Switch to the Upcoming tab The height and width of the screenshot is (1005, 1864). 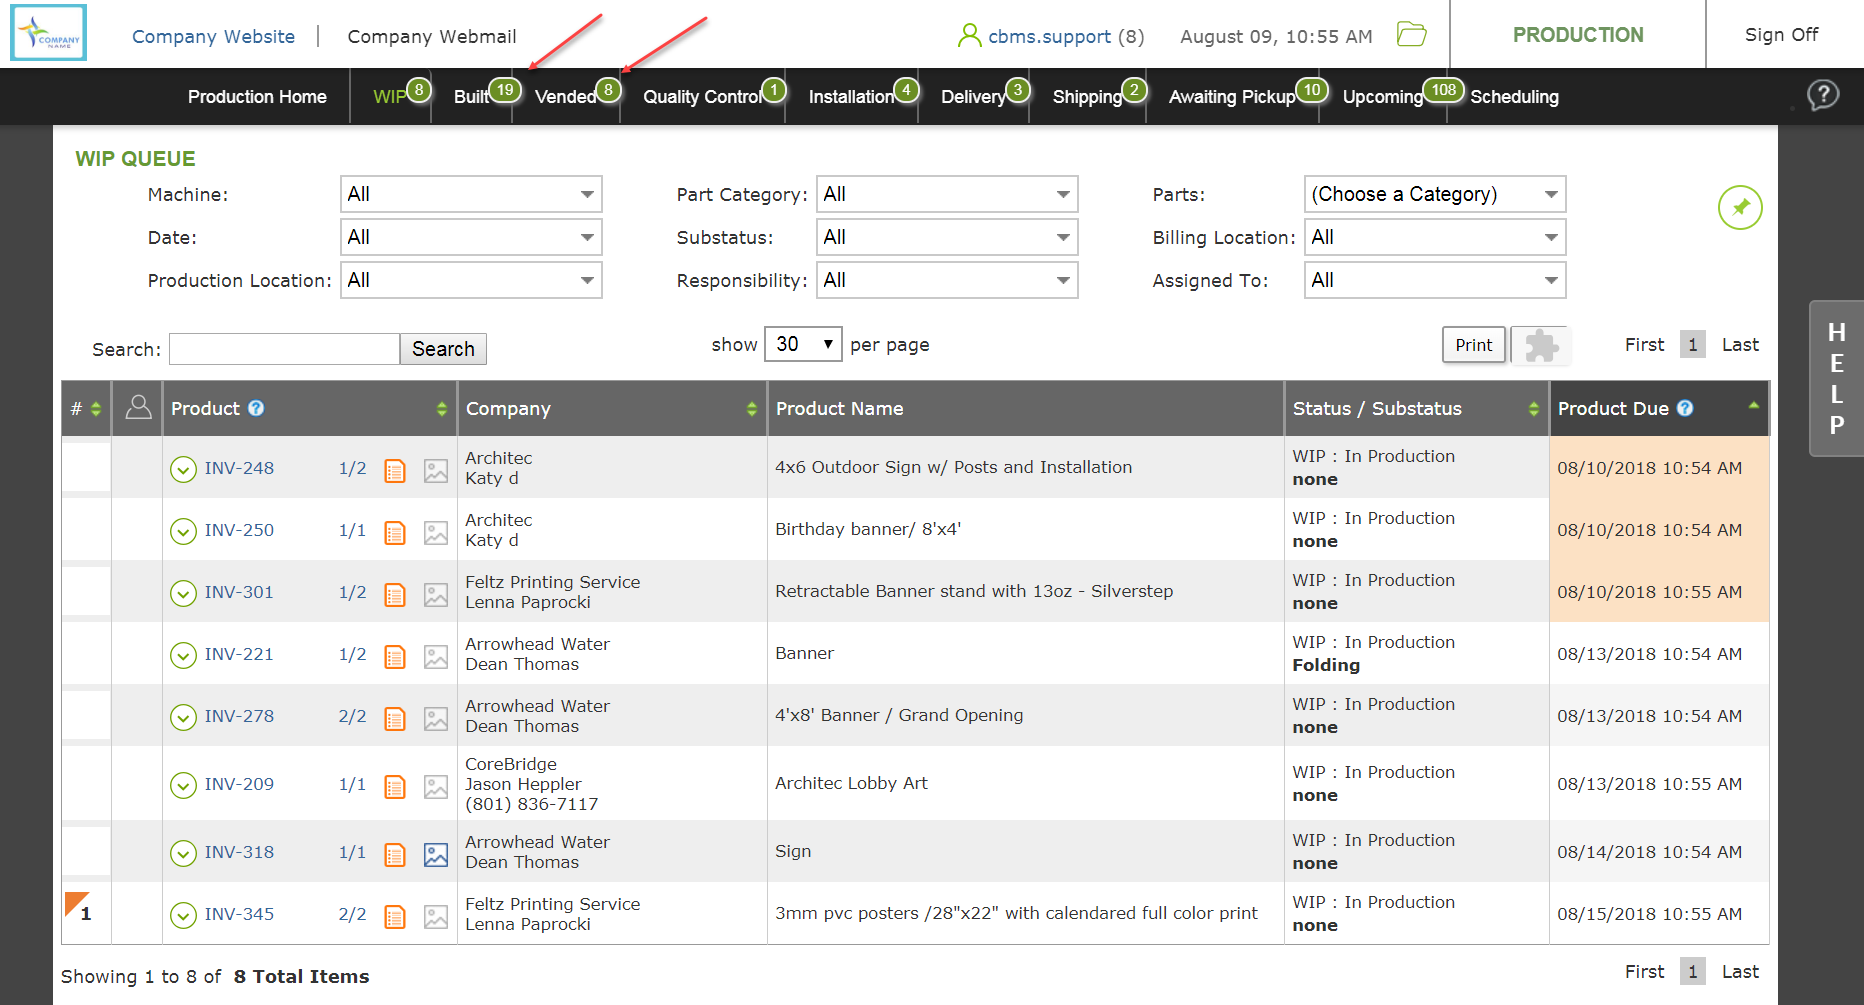pyautogui.click(x=1383, y=97)
